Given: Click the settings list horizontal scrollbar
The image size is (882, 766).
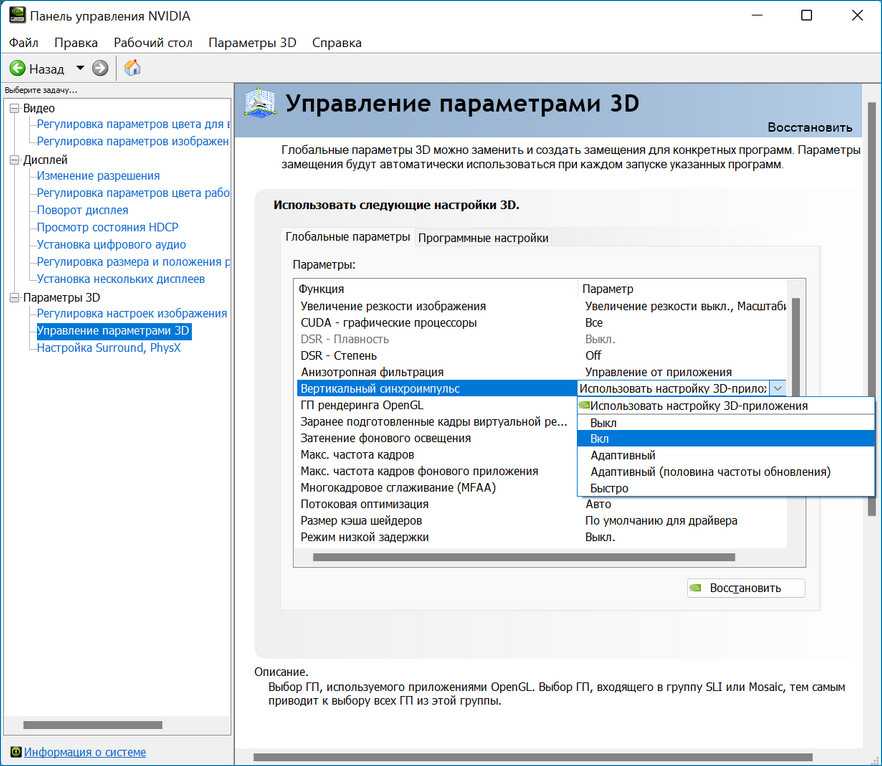Looking at the screenshot, I should click(x=520, y=557).
